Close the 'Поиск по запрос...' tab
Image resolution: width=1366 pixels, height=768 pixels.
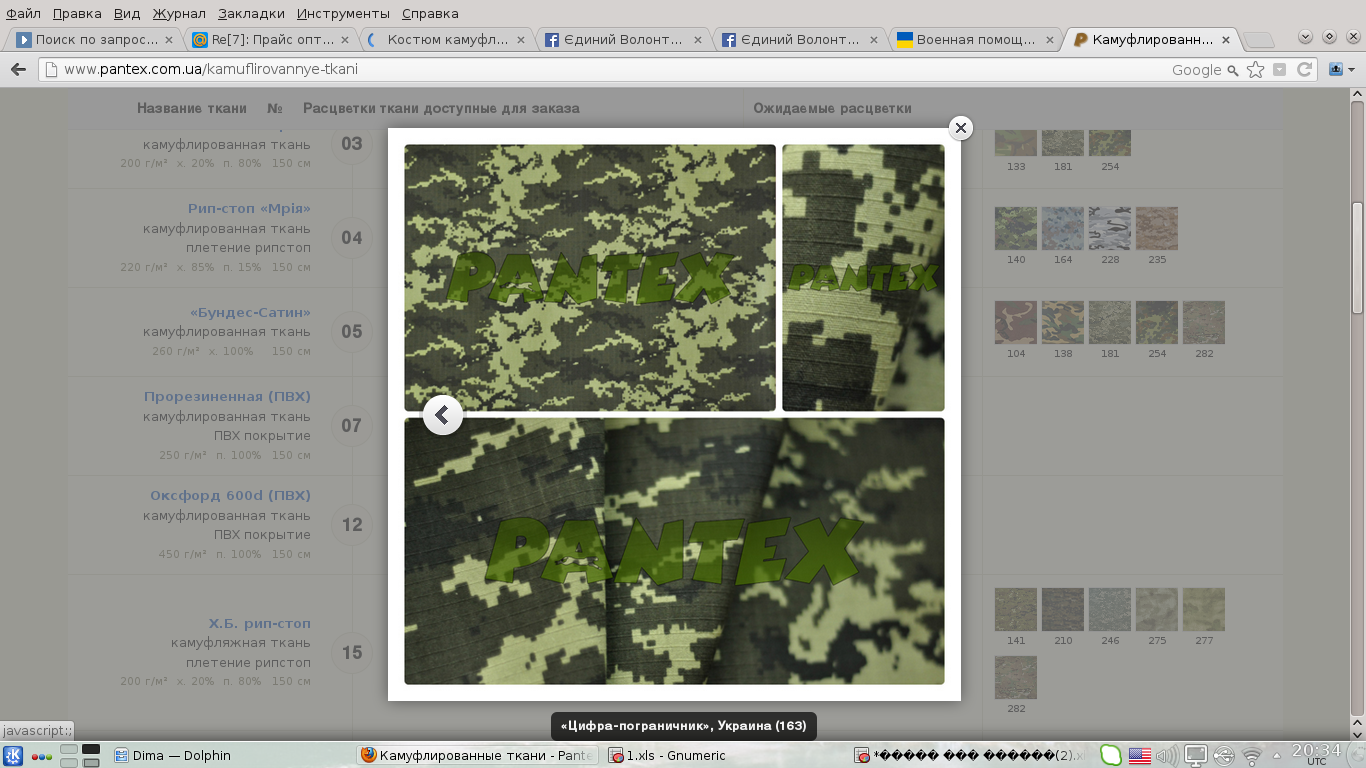(169, 40)
